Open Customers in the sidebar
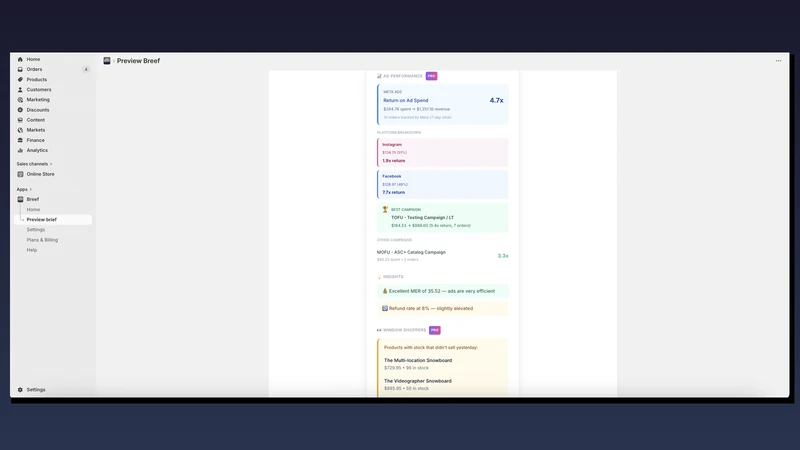This screenshot has height=450, width=800. [x=39, y=90]
